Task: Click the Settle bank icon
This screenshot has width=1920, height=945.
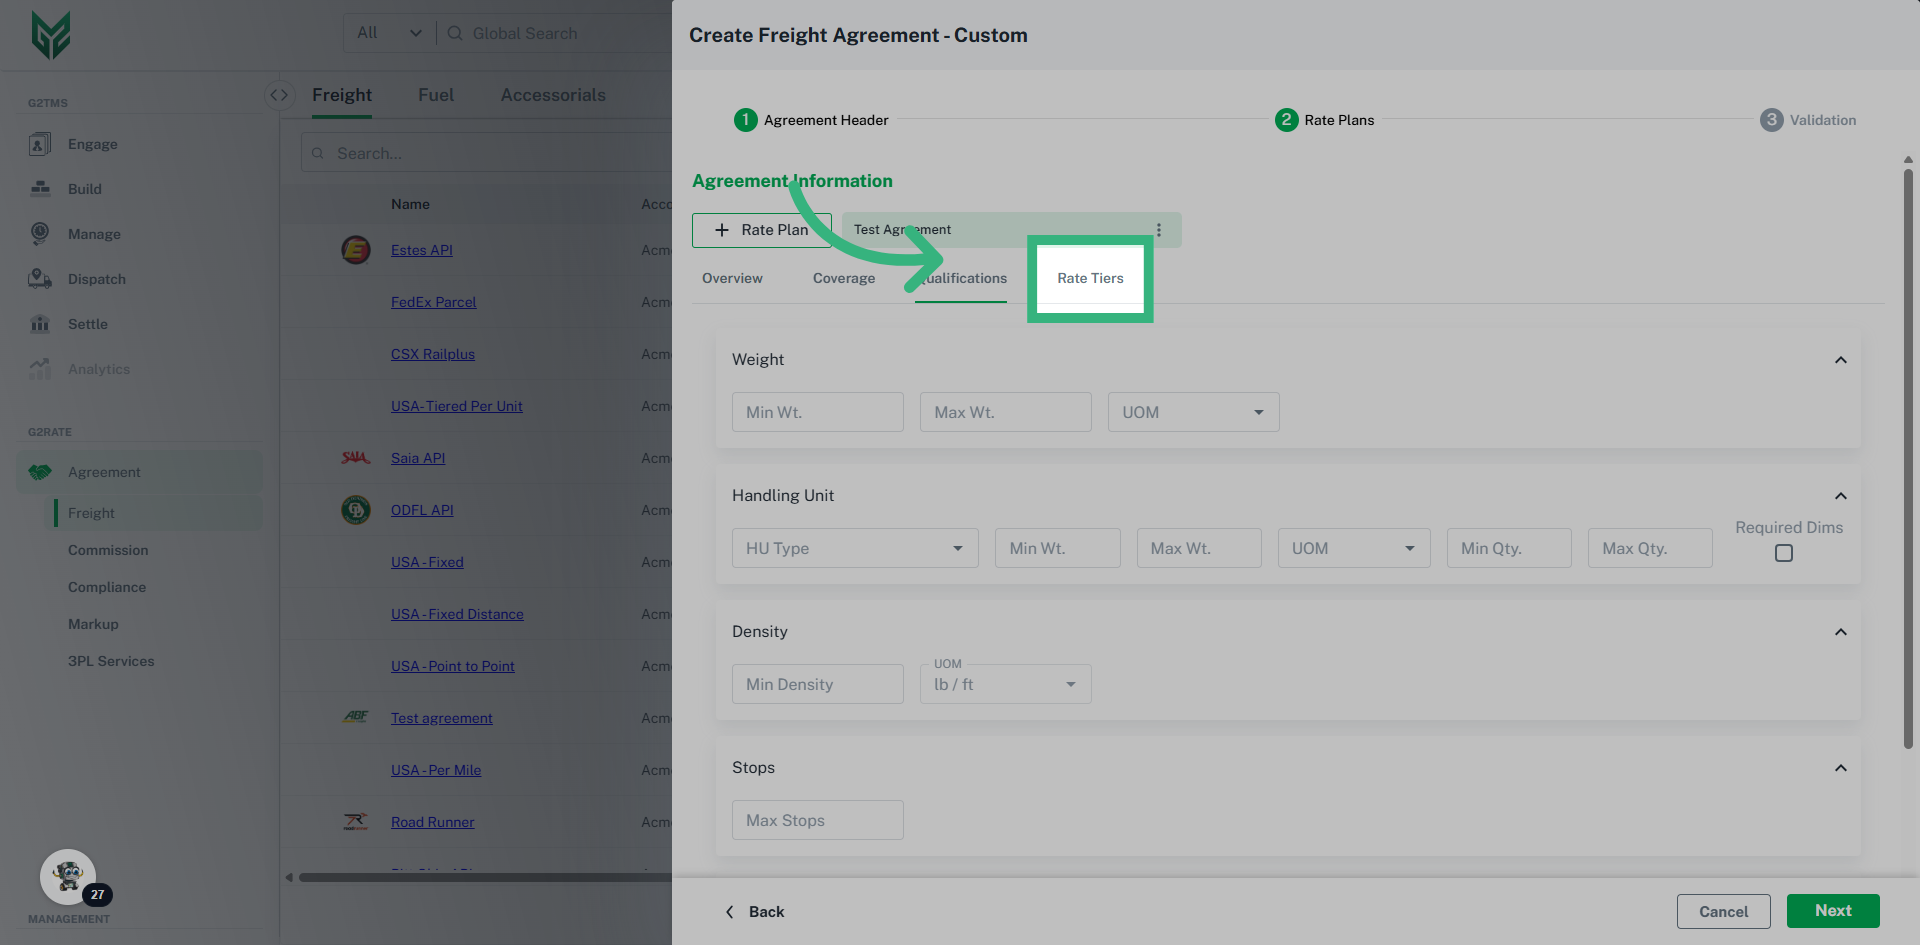Action: pyautogui.click(x=39, y=324)
